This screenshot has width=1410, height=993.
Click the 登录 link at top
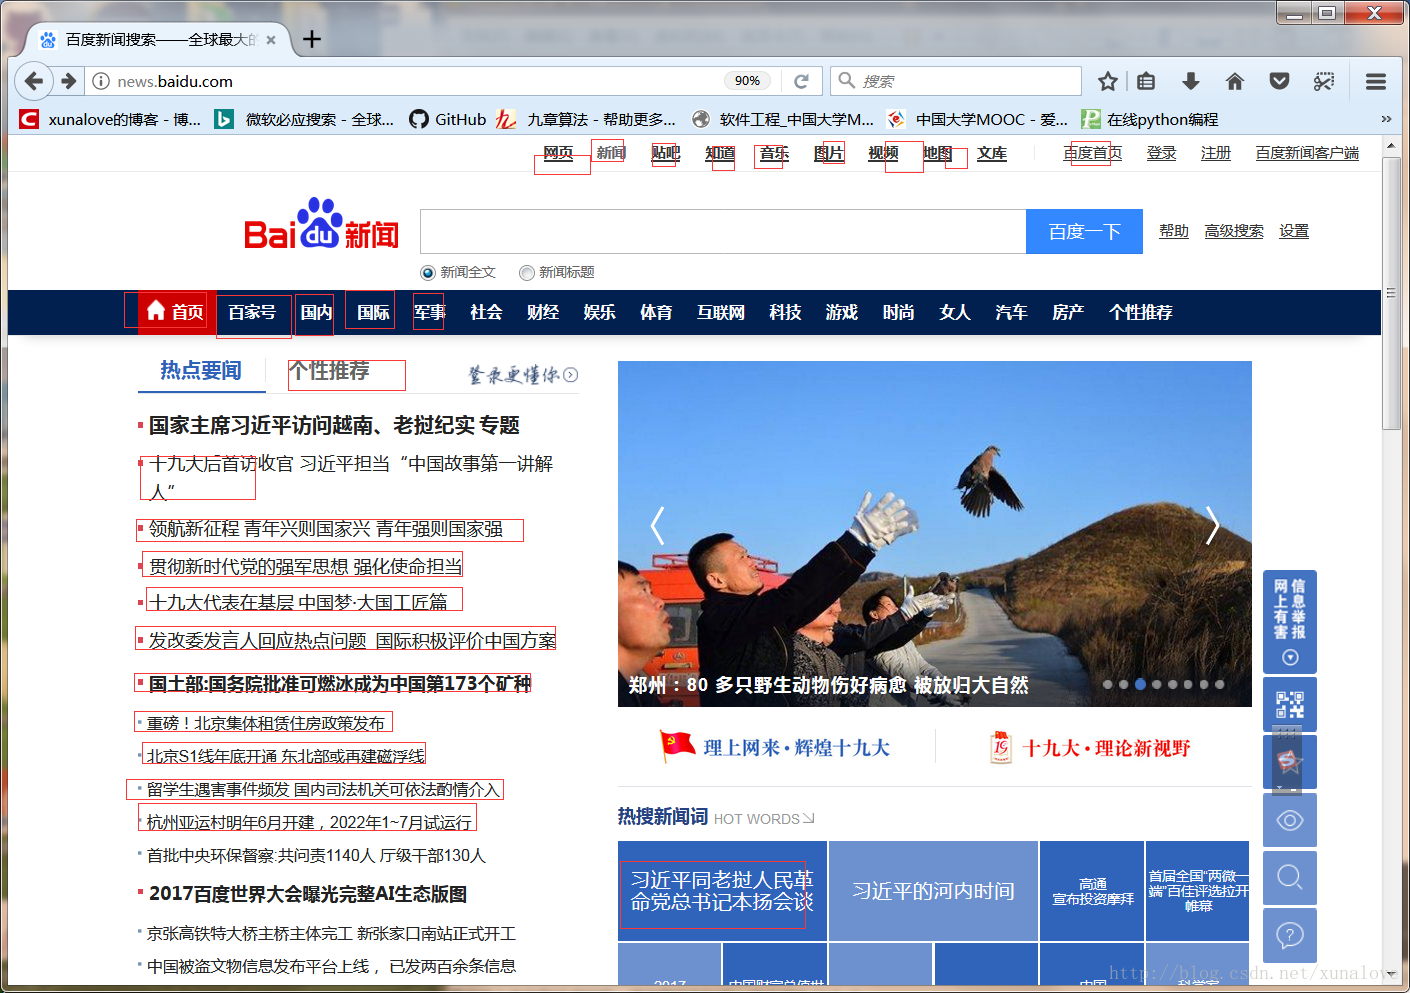point(1161,152)
